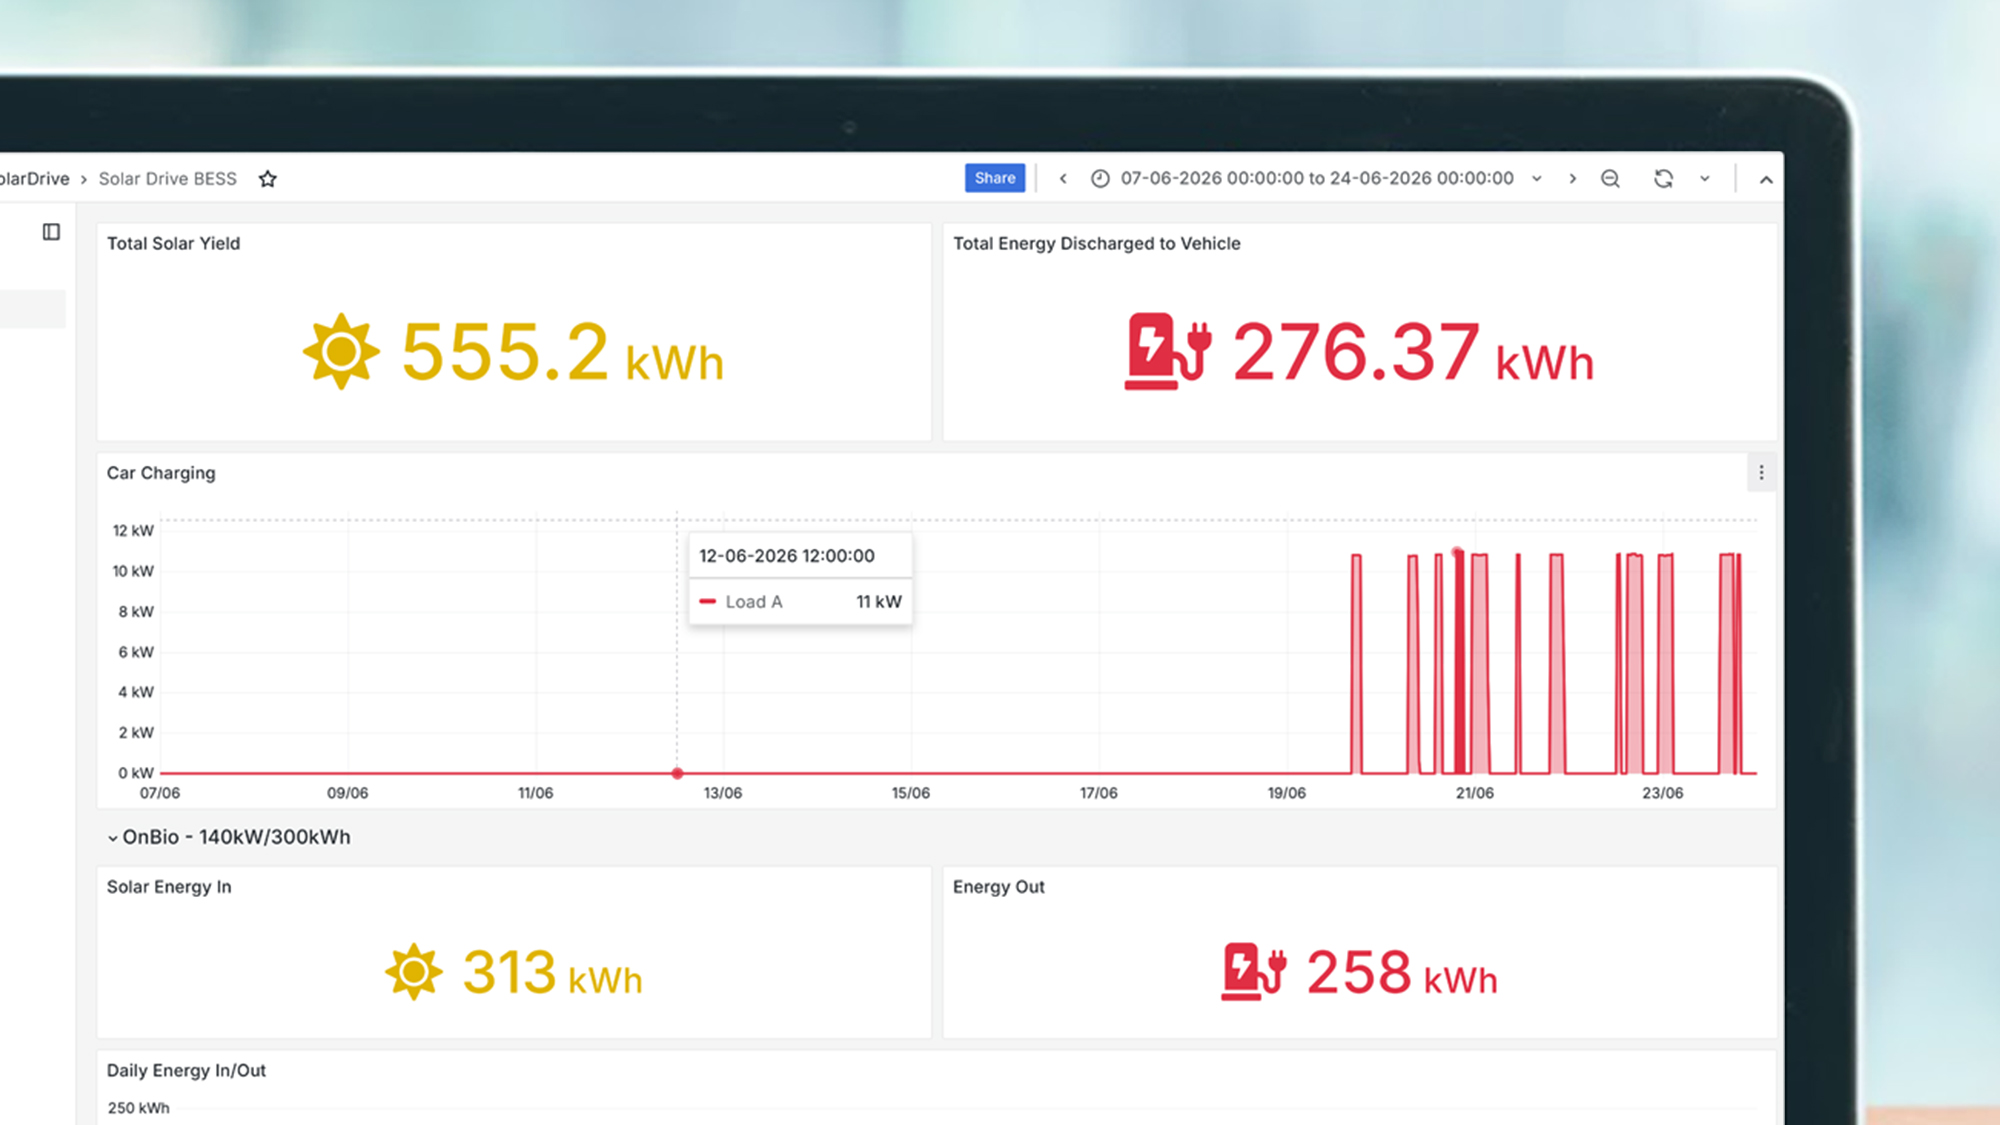This screenshot has width=2000, height=1125.
Task: Click the Solar Energy In panel title
Action: 169,887
